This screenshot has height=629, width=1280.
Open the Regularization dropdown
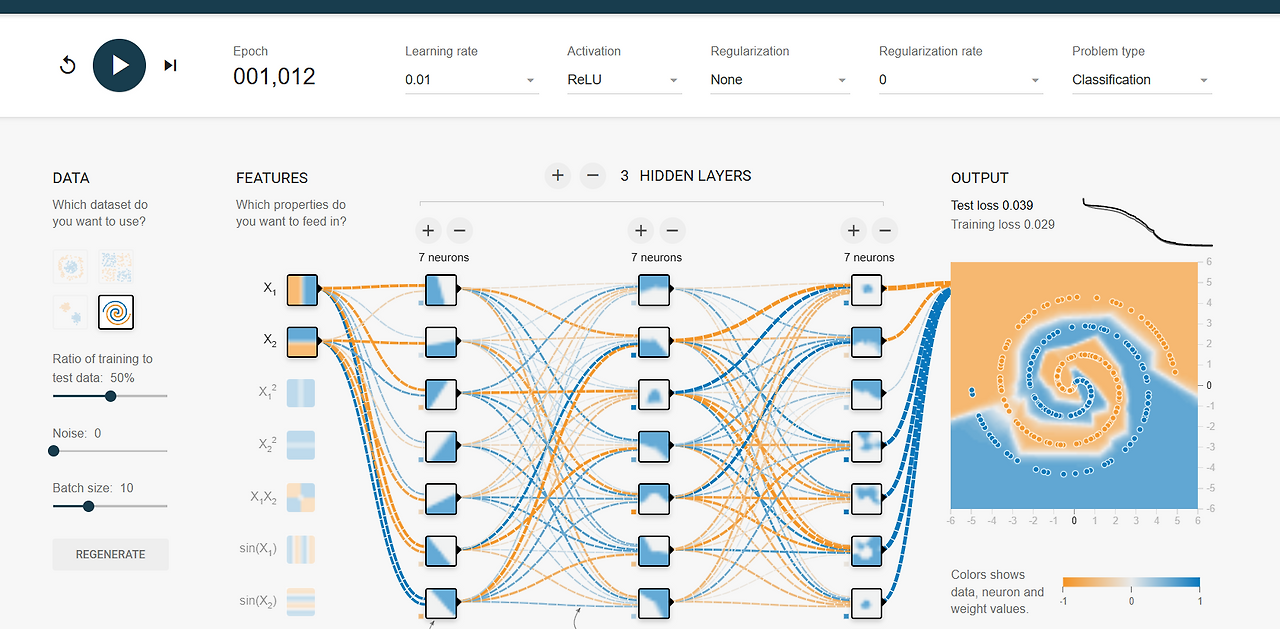tap(779, 80)
